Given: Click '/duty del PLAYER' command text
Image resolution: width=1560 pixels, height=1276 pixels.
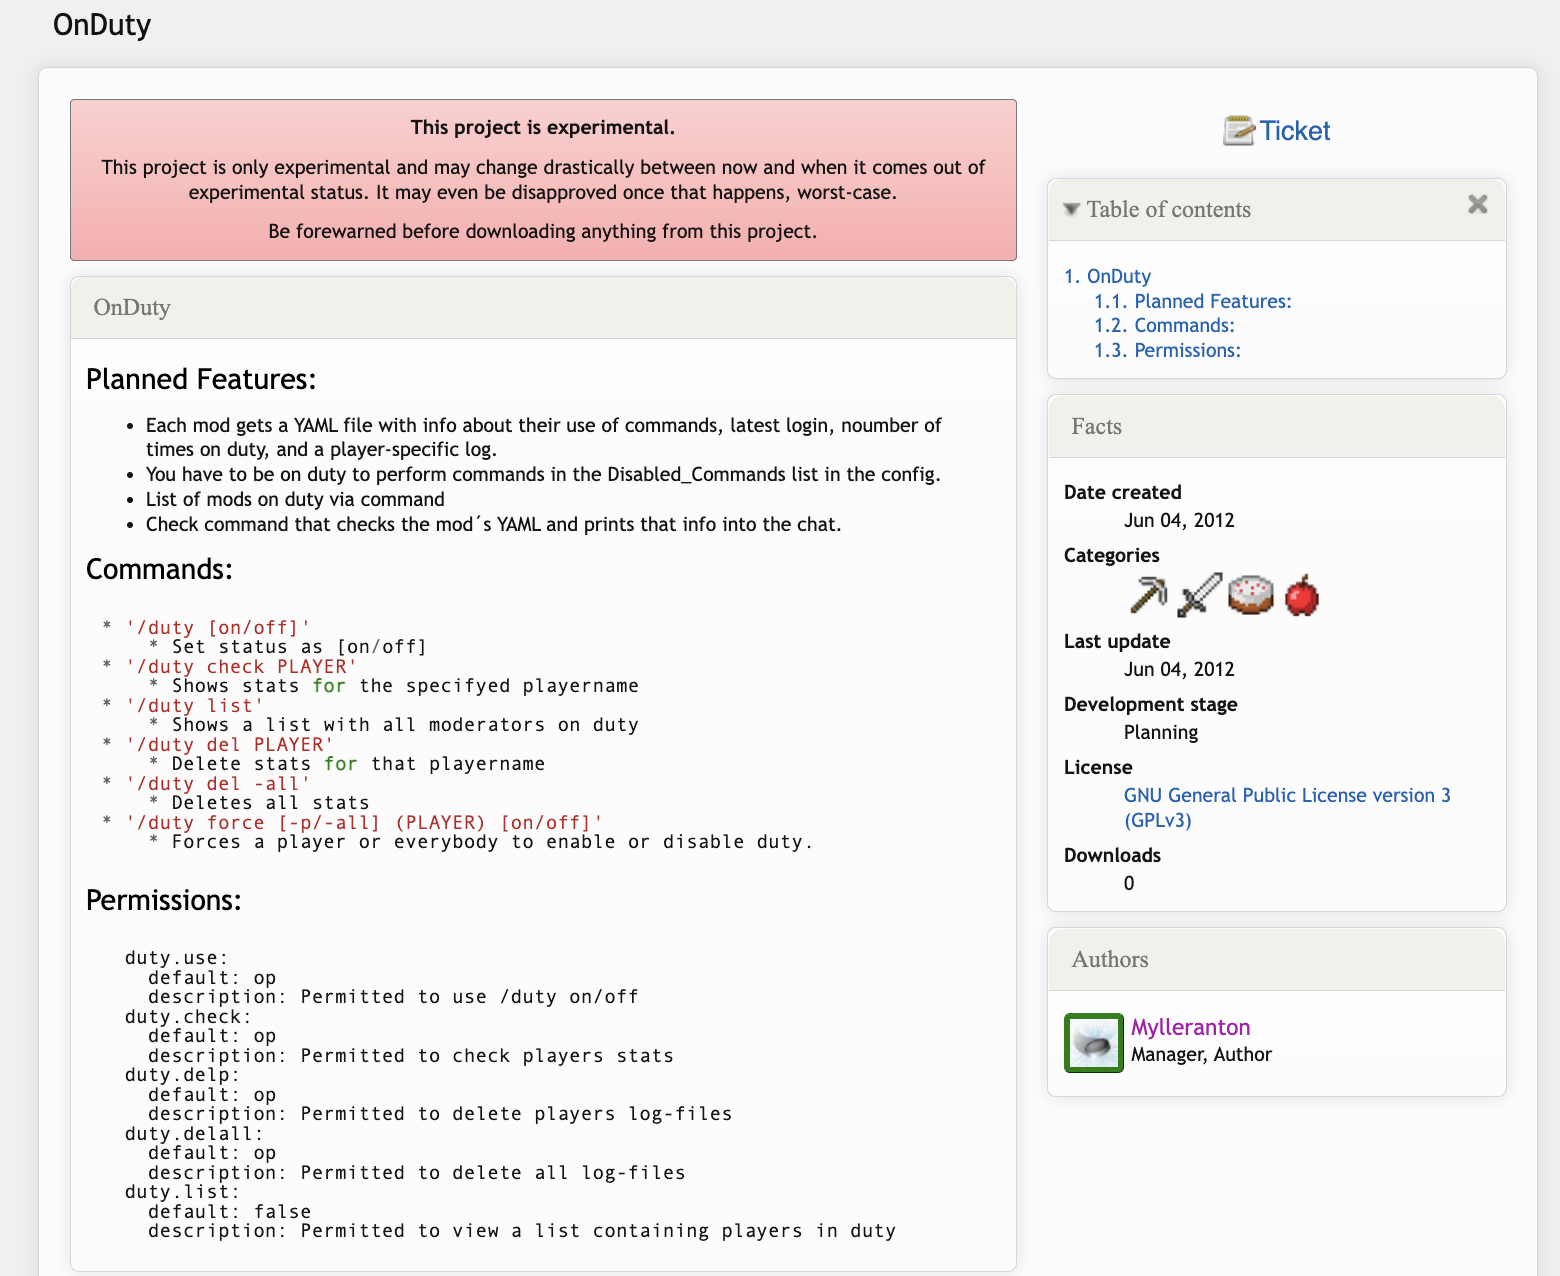Looking at the screenshot, I should point(229,745).
